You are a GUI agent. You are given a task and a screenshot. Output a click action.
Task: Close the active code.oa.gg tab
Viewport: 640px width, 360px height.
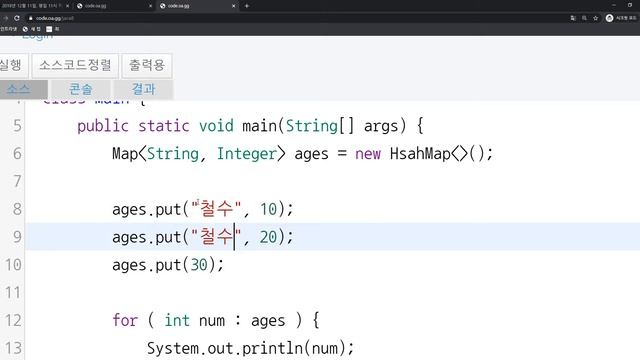click(x=233, y=6)
